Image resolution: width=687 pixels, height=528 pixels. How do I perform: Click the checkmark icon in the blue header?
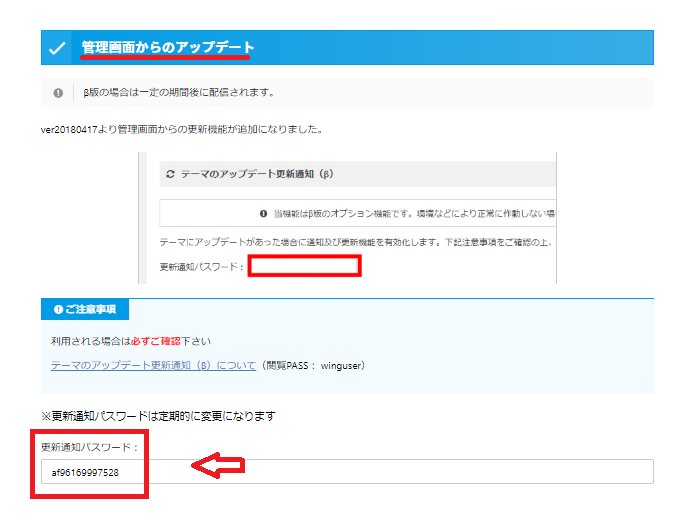57,48
